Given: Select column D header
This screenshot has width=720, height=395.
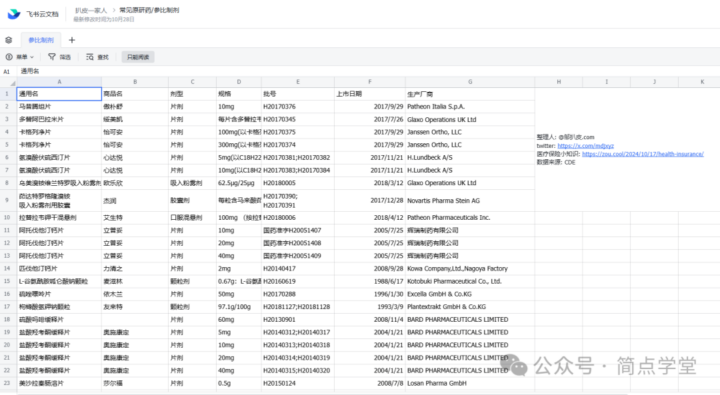Looking at the screenshot, I should tap(239, 82).
